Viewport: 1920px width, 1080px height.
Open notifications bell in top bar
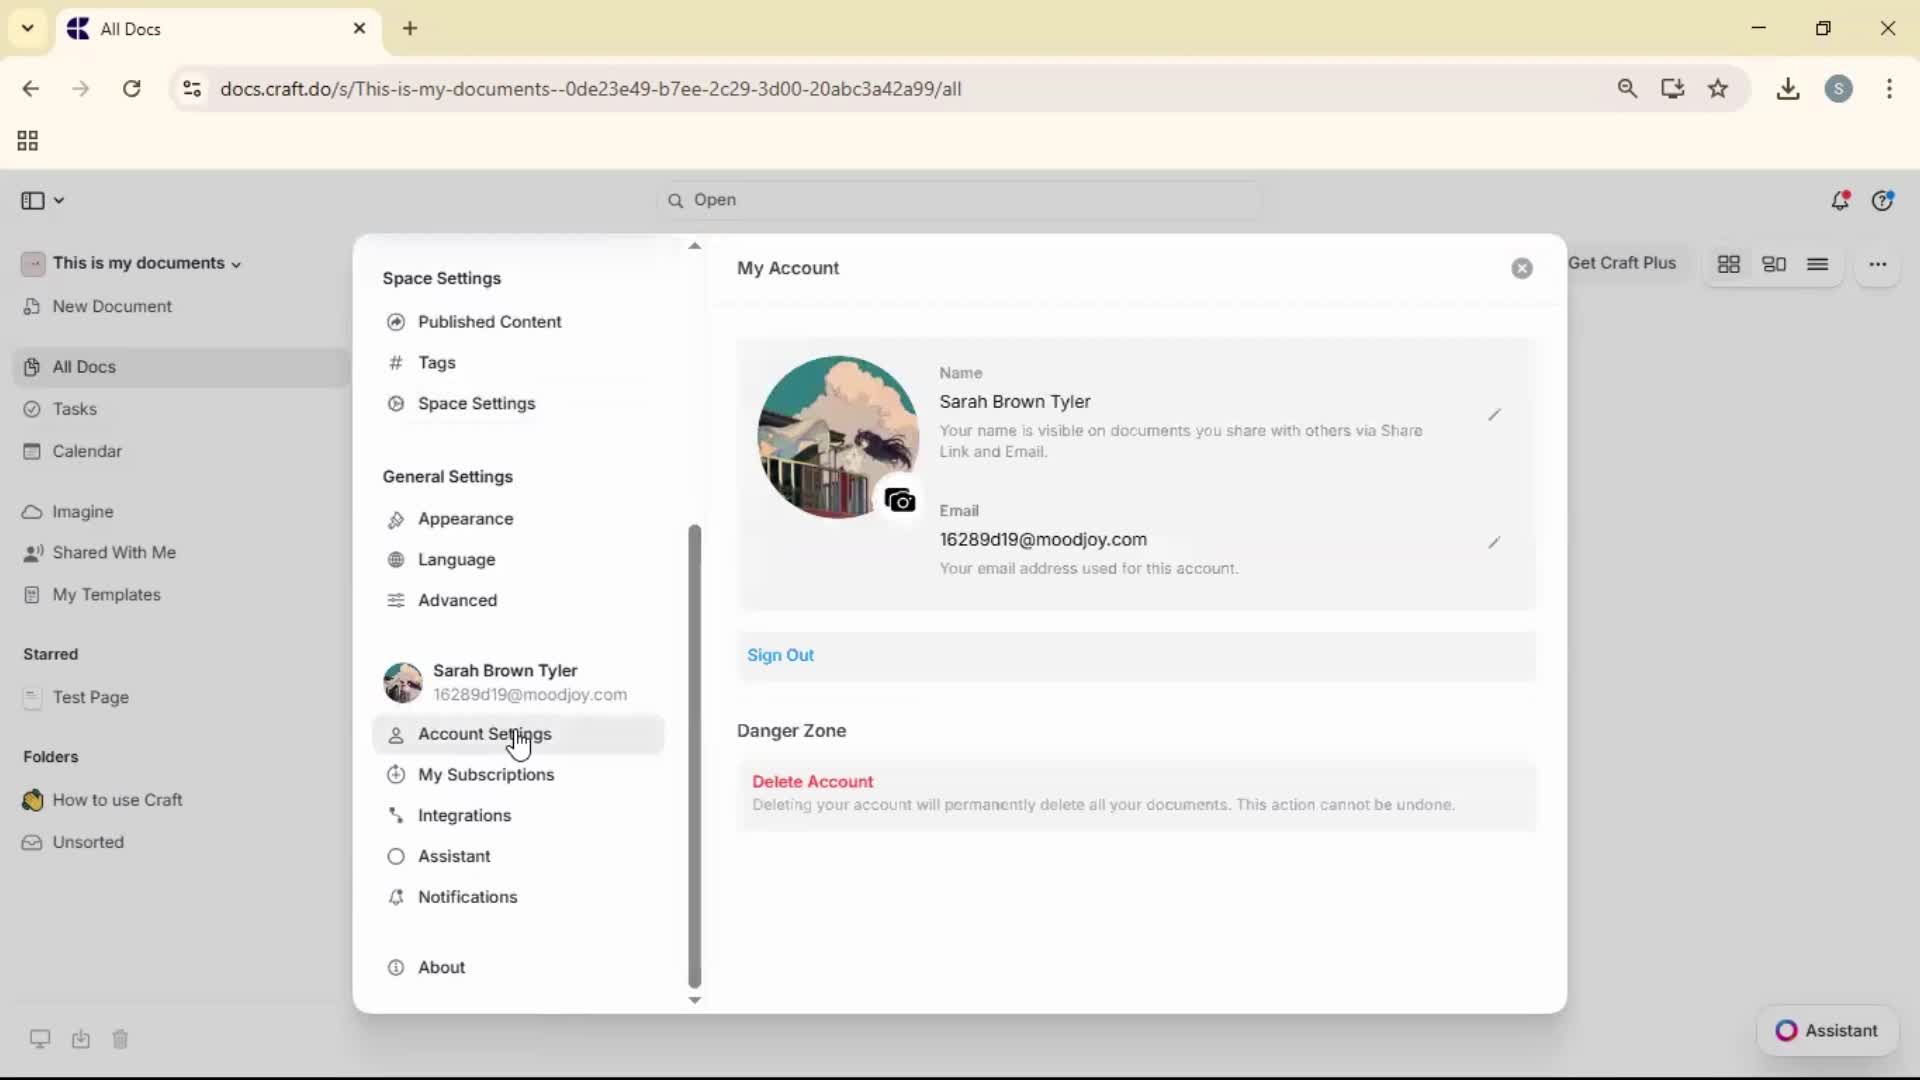tap(1840, 201)
